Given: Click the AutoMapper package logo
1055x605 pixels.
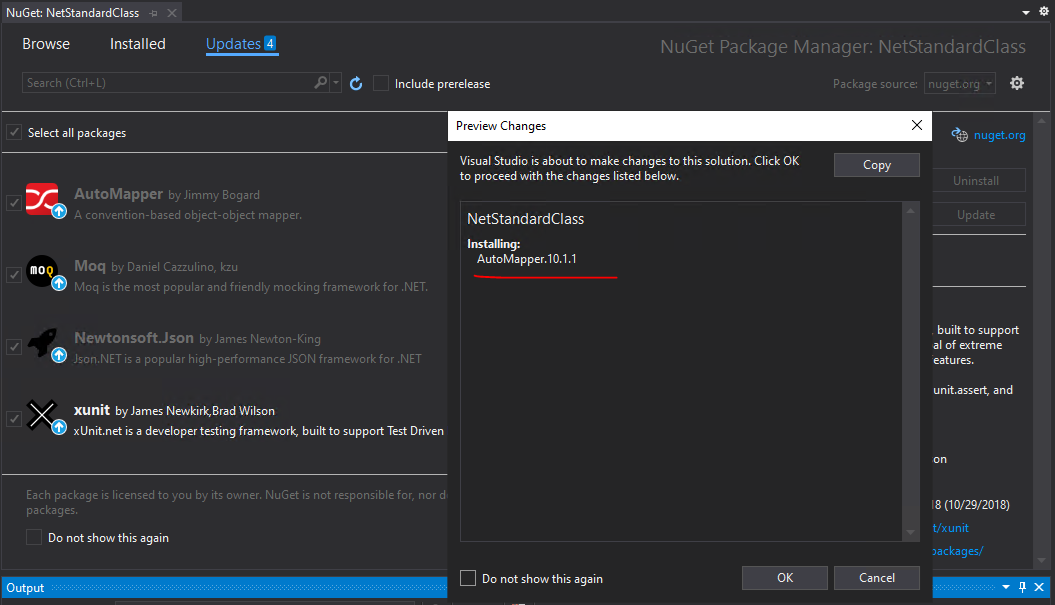Looking at the screenshot, I should pyautogui.click(x=42, y=199).
